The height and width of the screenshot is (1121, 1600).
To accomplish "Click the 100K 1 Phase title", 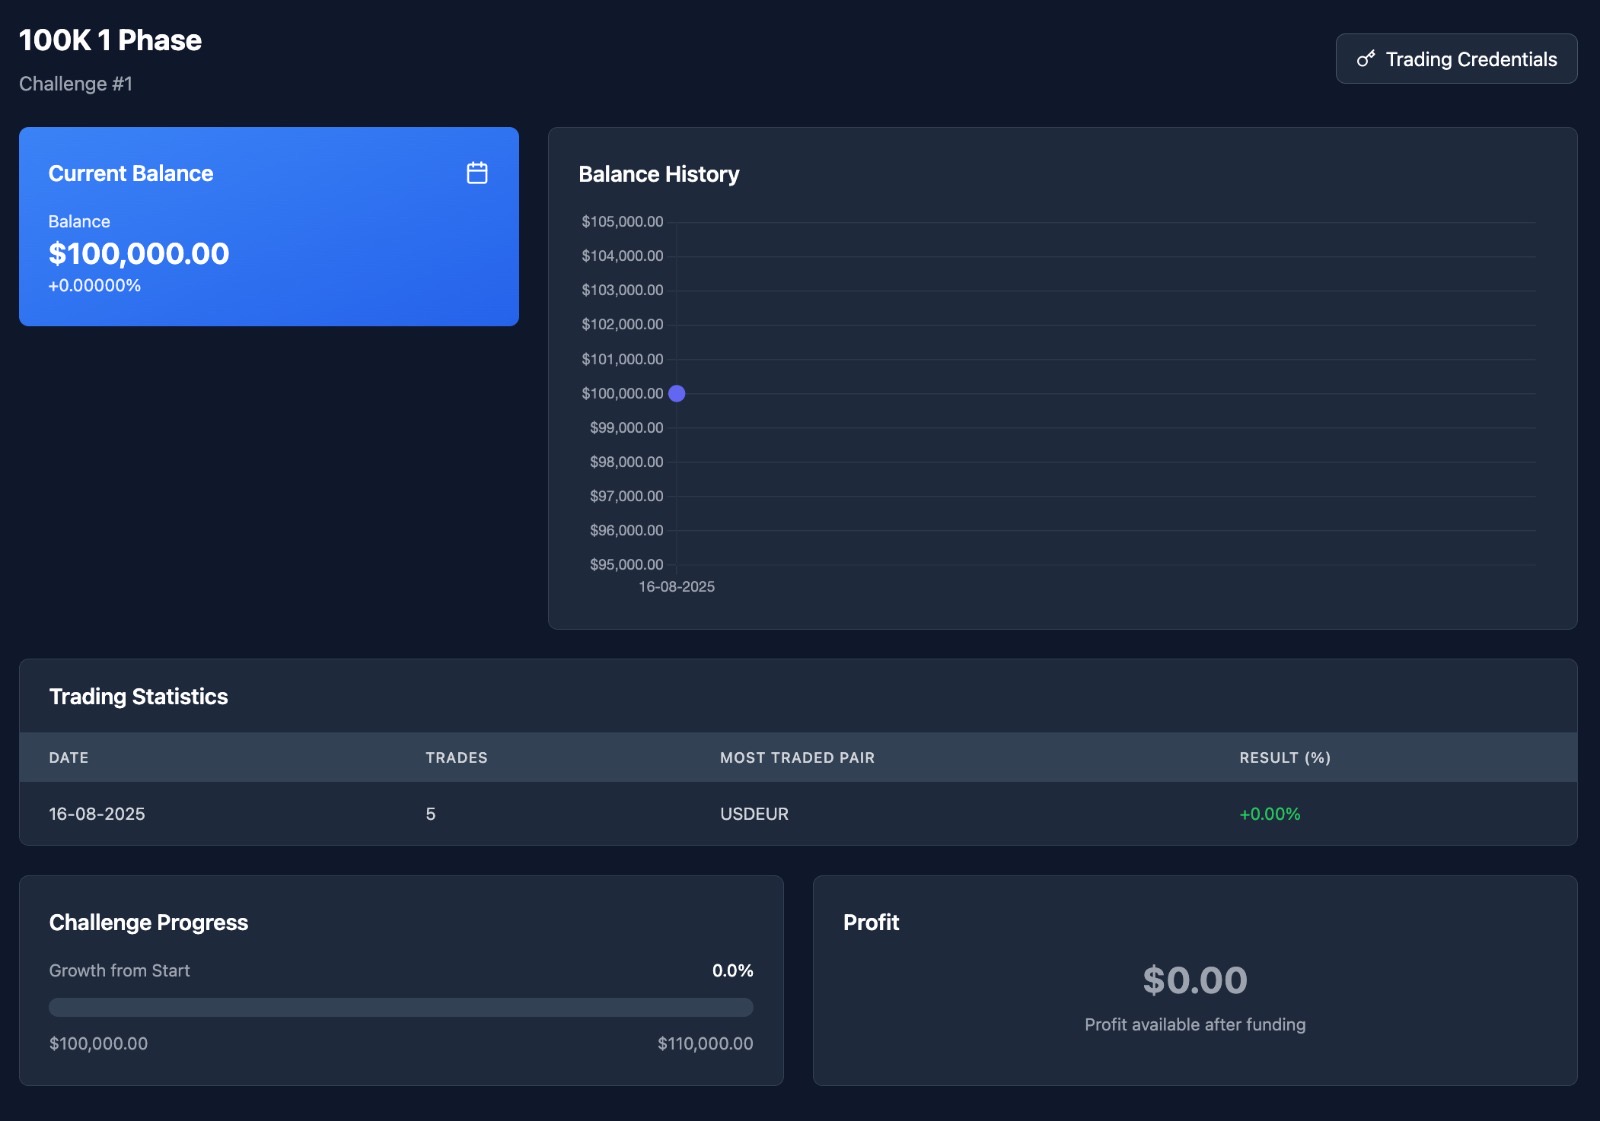I will point(110,40).
